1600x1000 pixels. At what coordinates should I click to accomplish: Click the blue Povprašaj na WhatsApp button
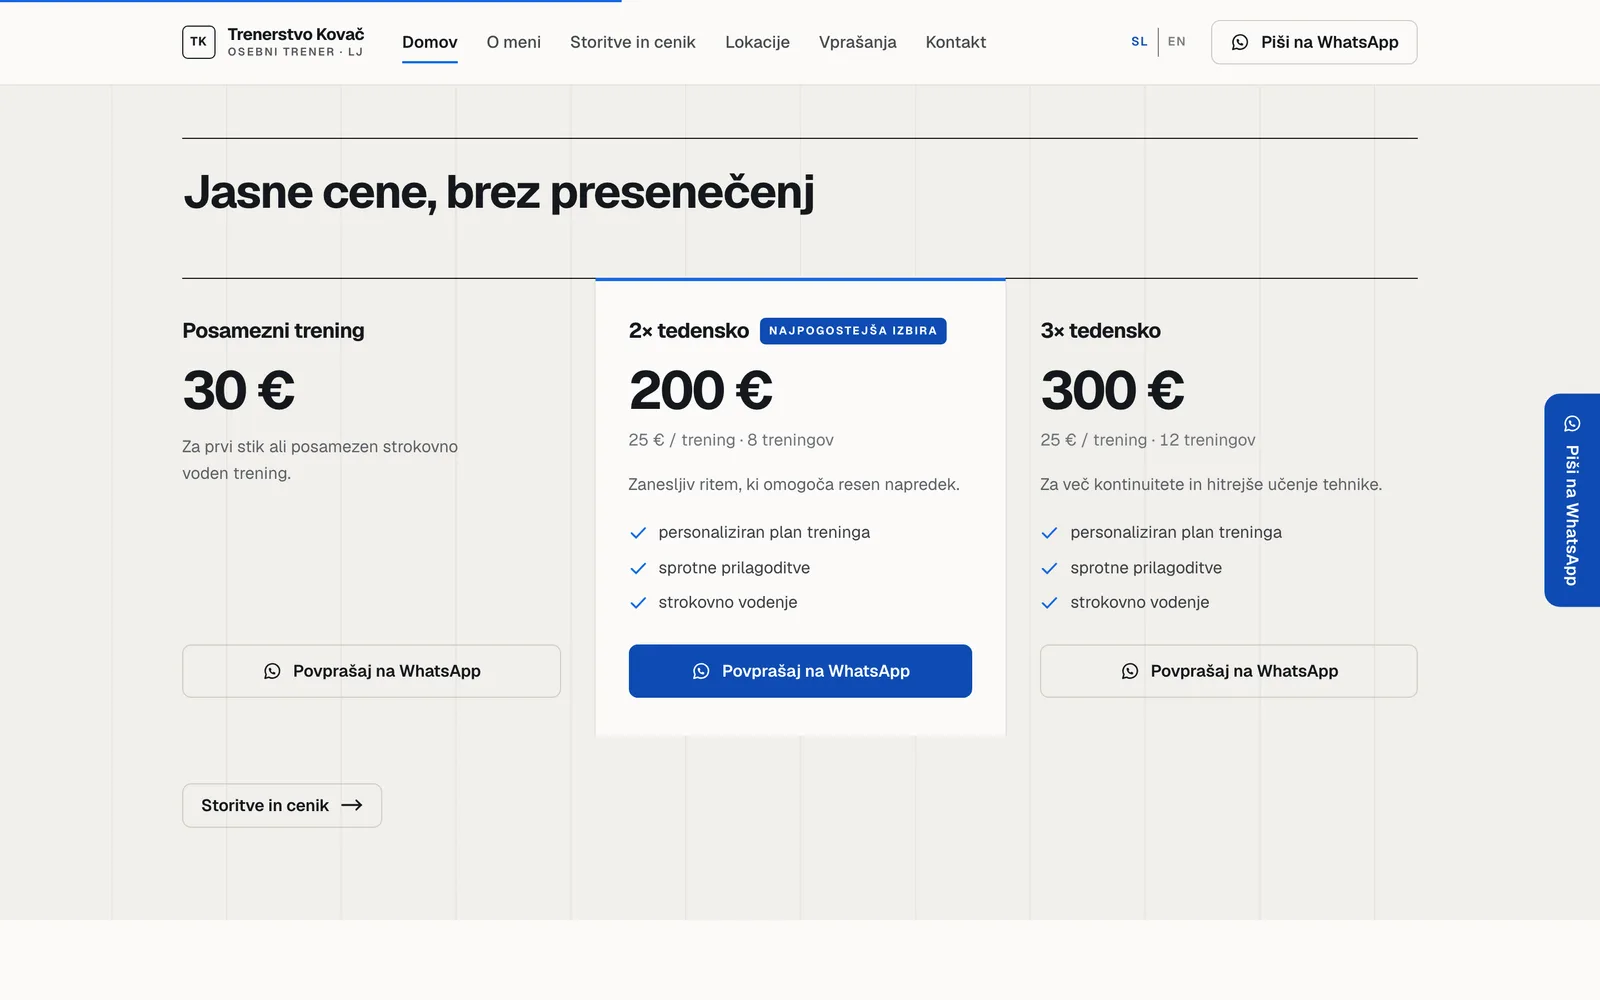(800, 671)
